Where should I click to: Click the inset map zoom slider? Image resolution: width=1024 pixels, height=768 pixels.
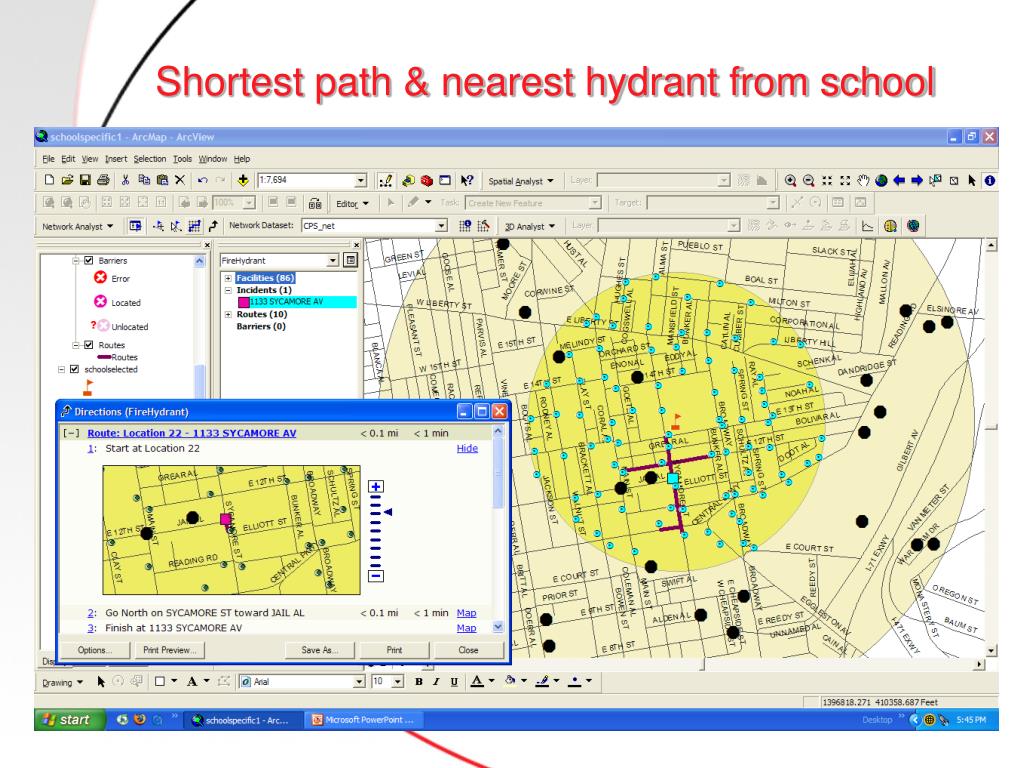(376, 531)
